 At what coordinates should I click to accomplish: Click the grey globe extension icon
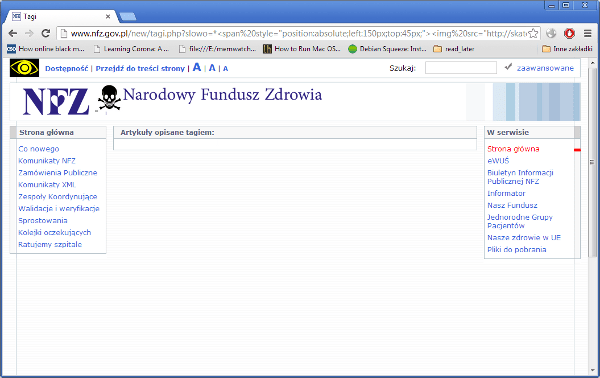point(551,34)
